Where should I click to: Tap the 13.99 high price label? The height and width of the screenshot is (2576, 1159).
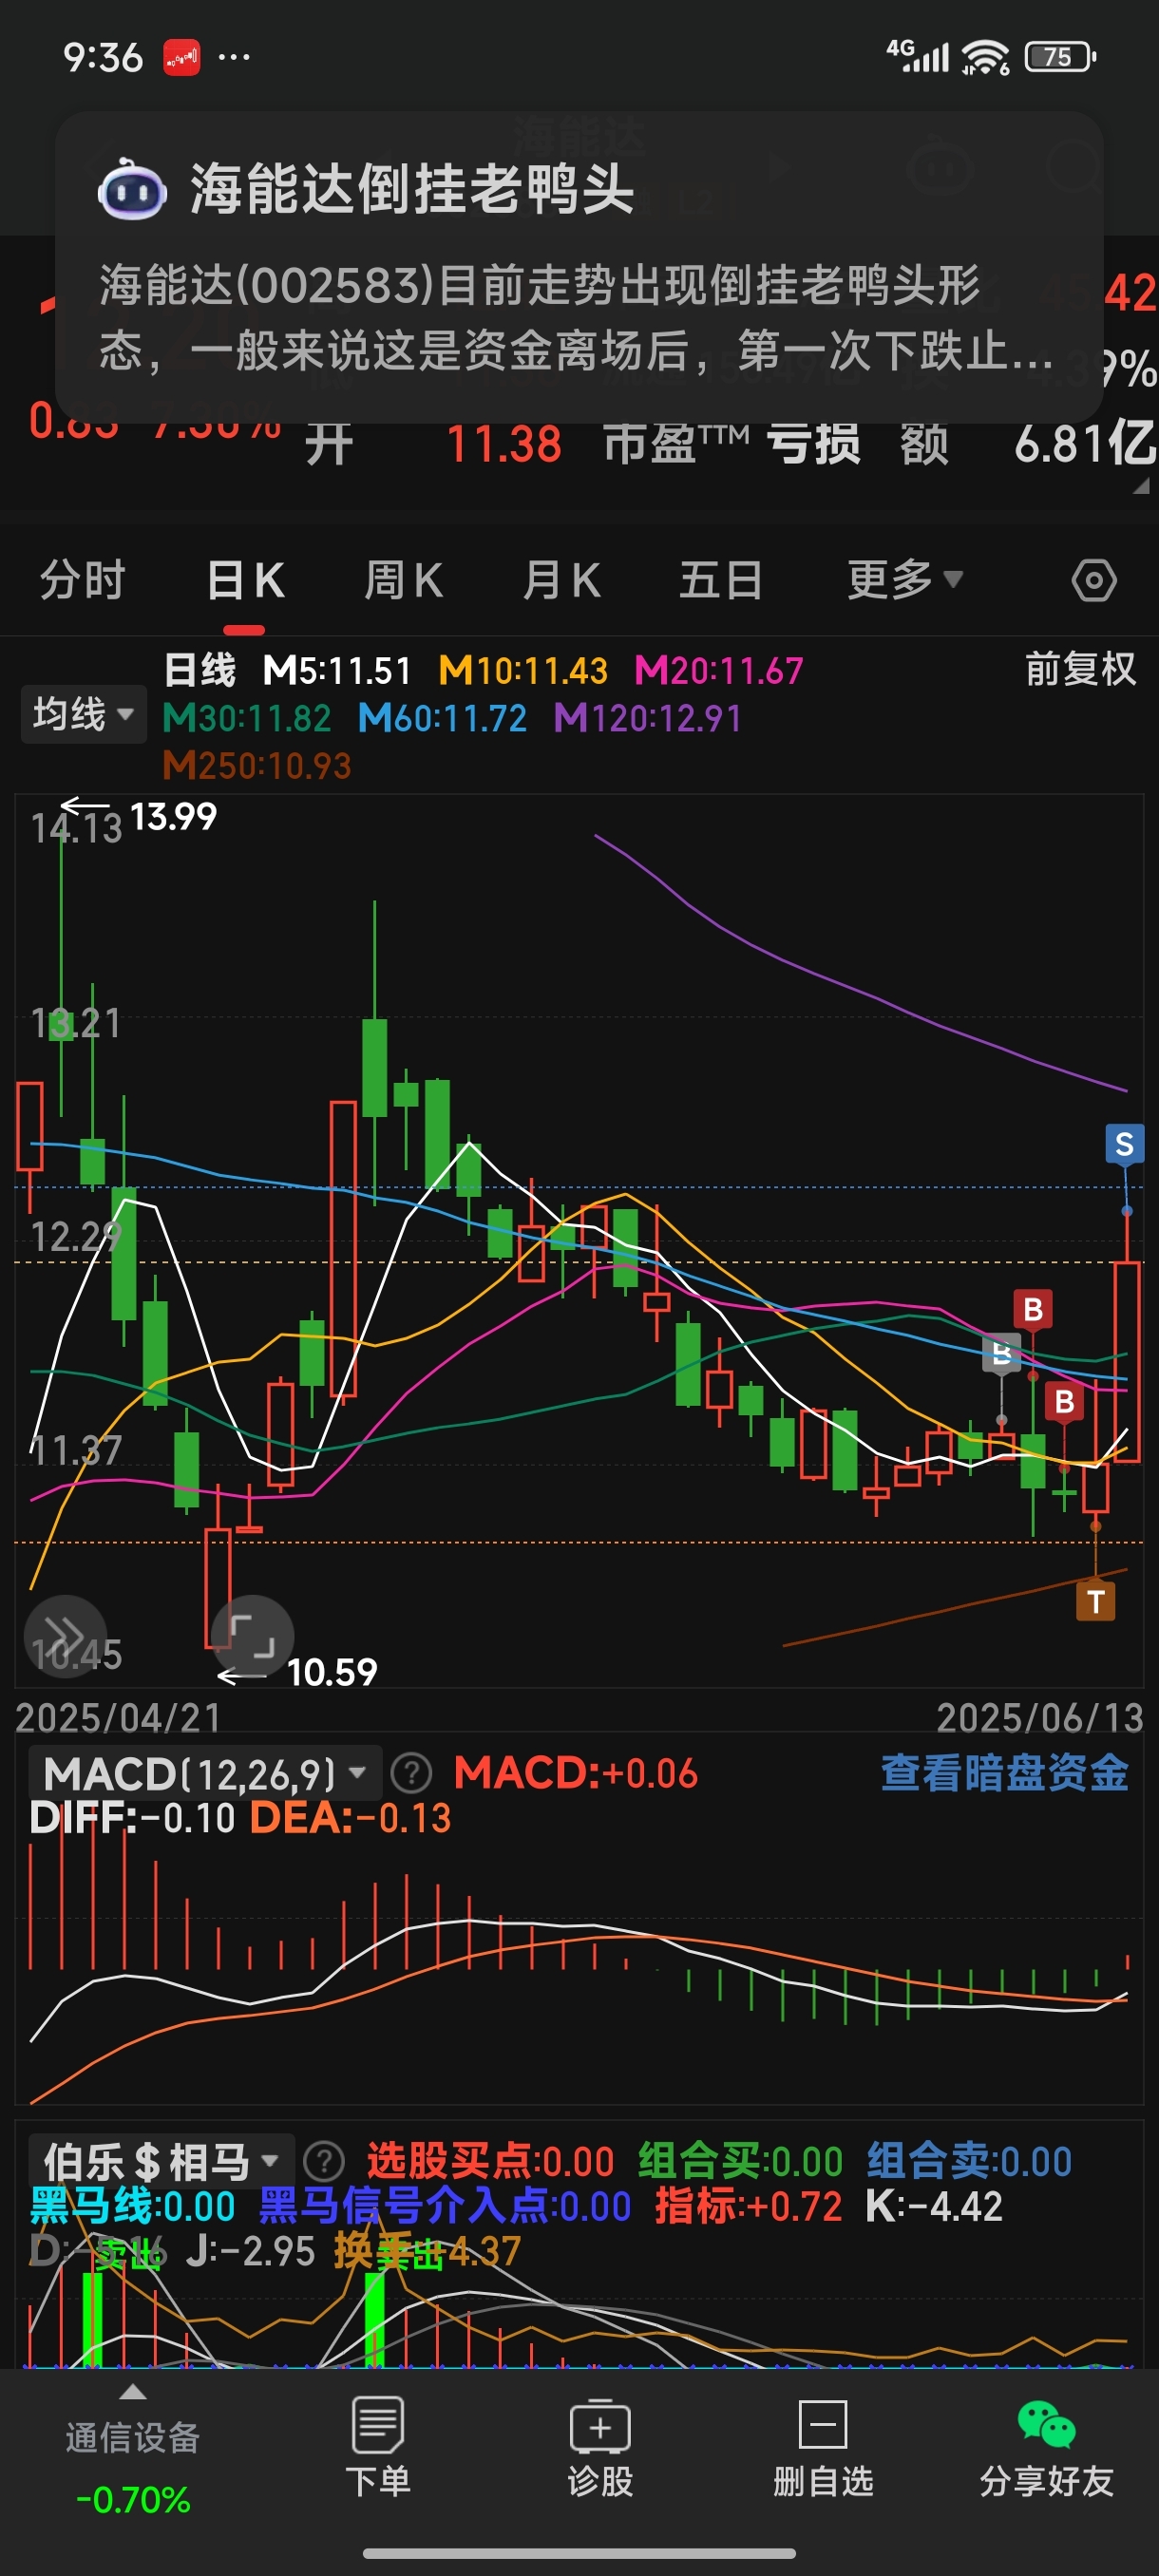pyautogui.click(x=173, y=816)
